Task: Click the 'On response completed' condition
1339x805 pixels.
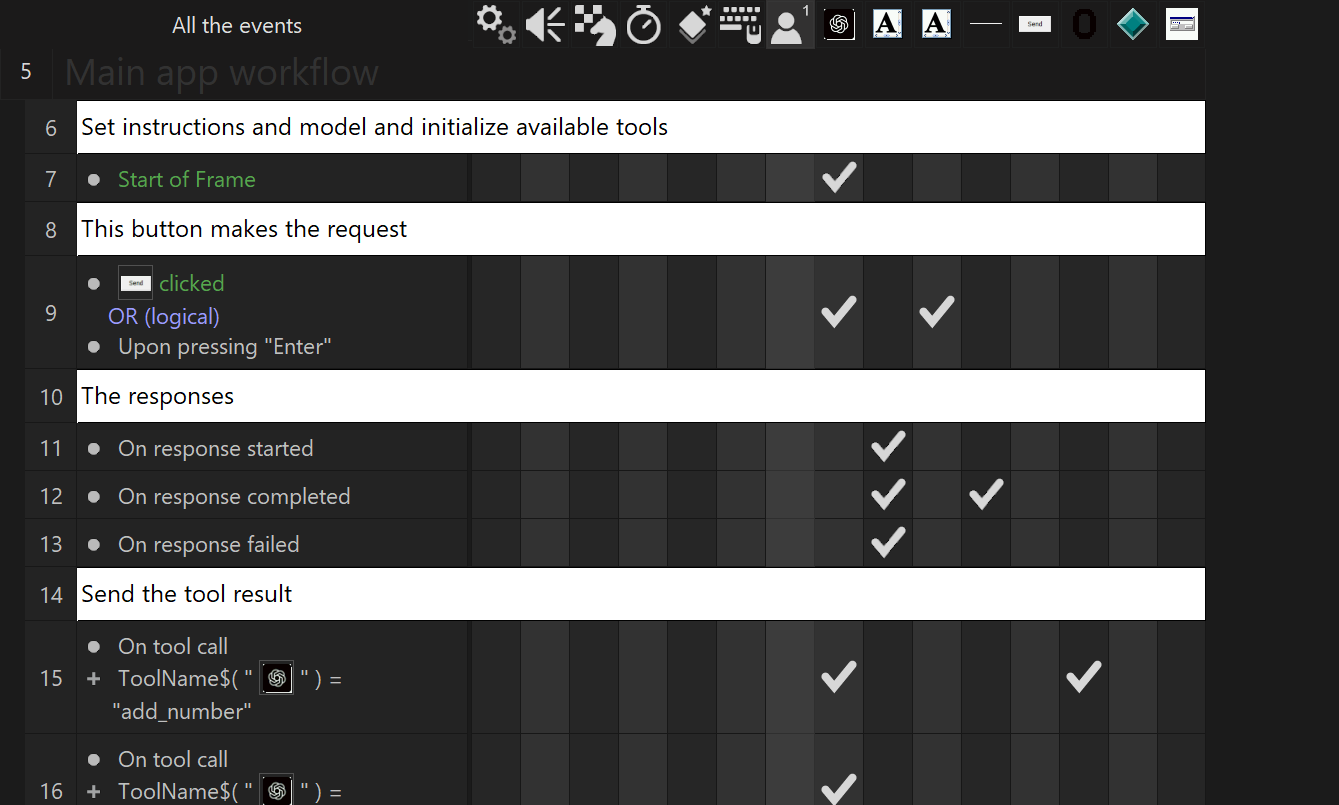Action: 234,496
